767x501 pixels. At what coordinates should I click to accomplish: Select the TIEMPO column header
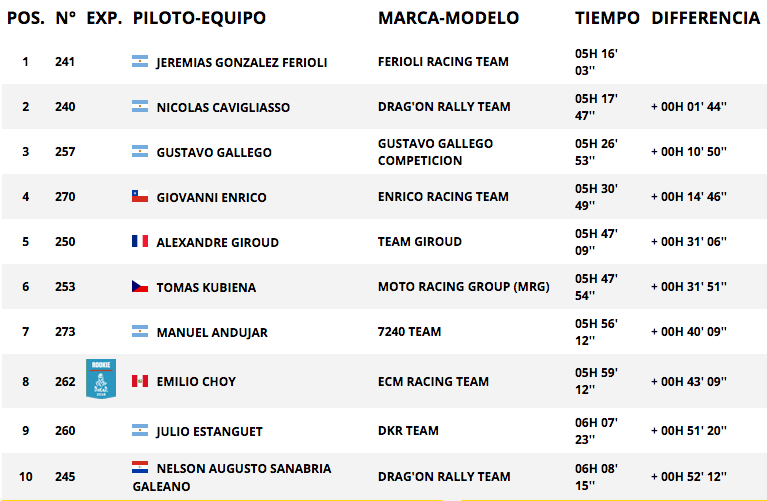point(607,18)
